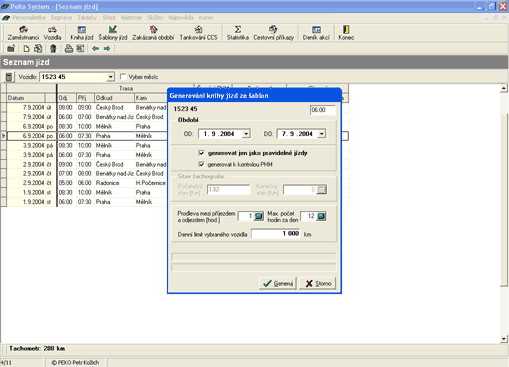The image size is (509, 367).
Task: Click the PEKO Petr Kožich status bar text
Action: click(x=75, y=363)
